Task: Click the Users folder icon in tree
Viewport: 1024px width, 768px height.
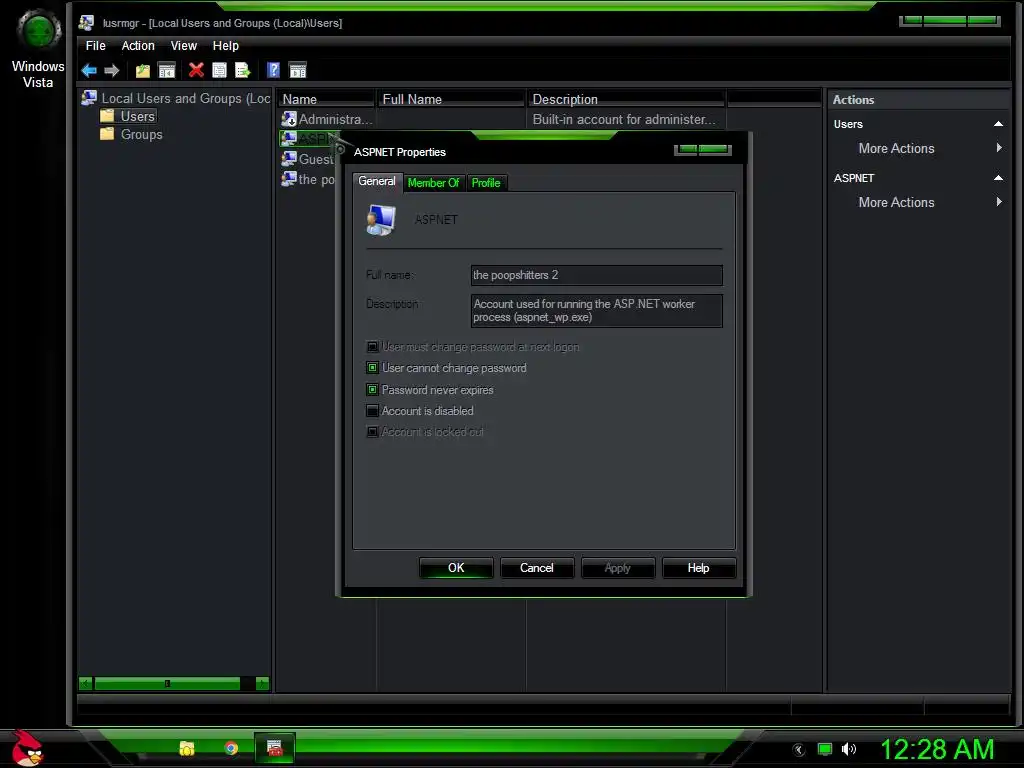Action: [x=107, y=116]
